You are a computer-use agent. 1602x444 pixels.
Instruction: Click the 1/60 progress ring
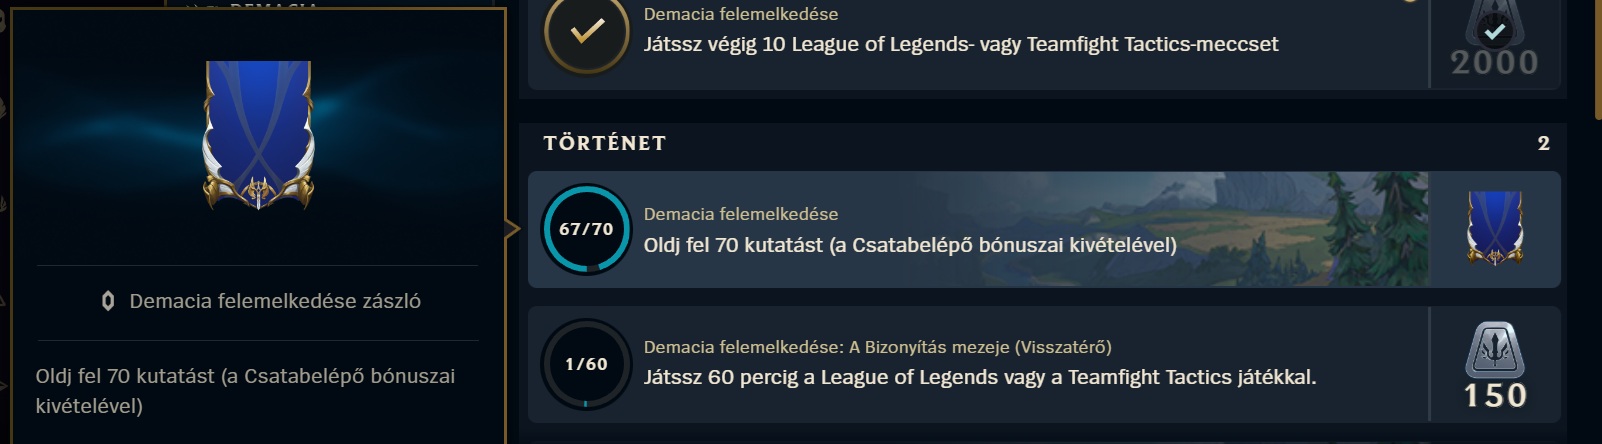tap(586, 364)
